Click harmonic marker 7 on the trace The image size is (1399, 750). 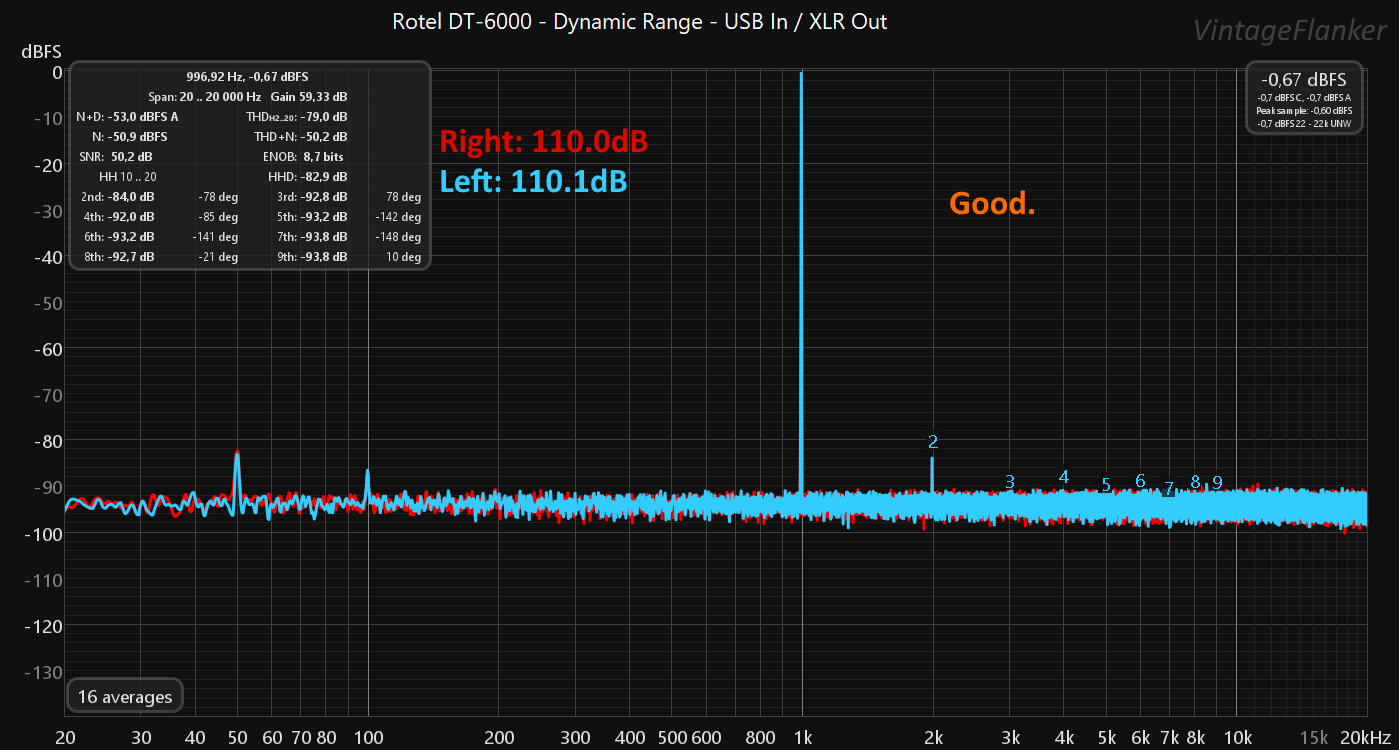coord(1169,489)
